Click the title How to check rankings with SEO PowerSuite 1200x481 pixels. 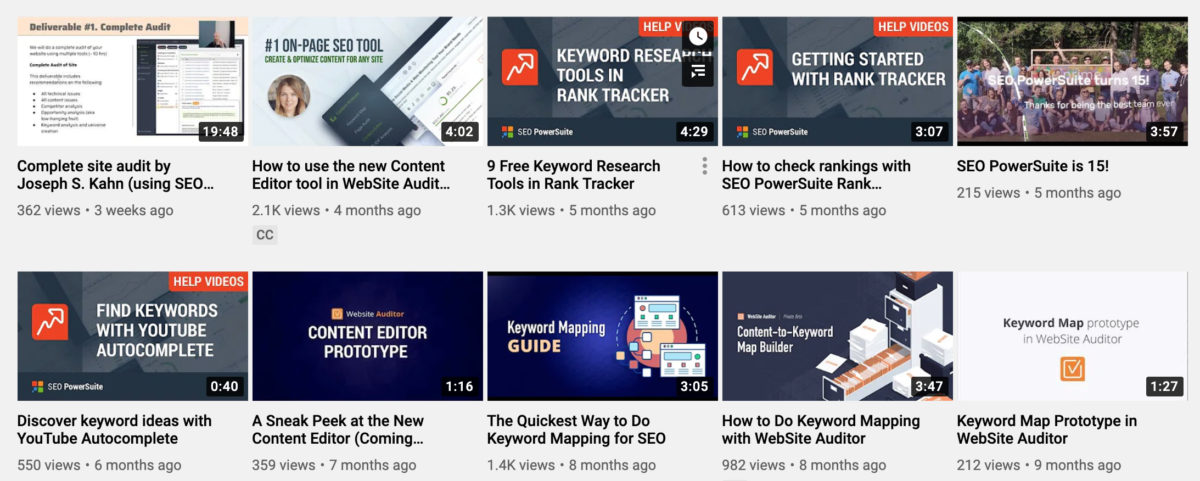pos(817,175)
